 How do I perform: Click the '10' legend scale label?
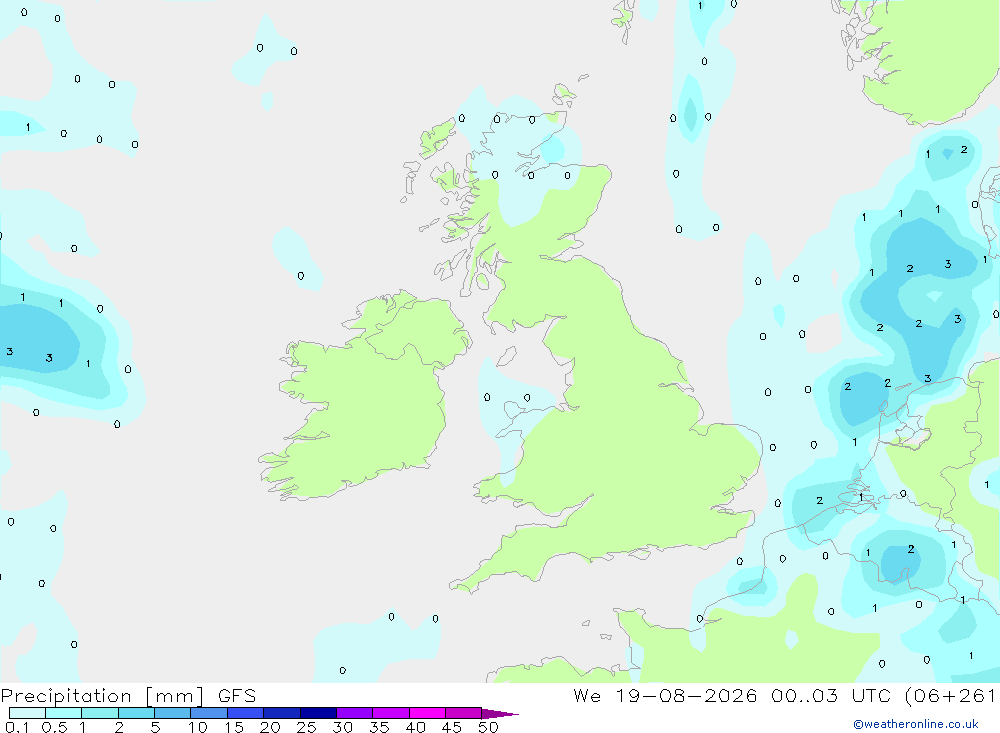click(x=198, y=727)
